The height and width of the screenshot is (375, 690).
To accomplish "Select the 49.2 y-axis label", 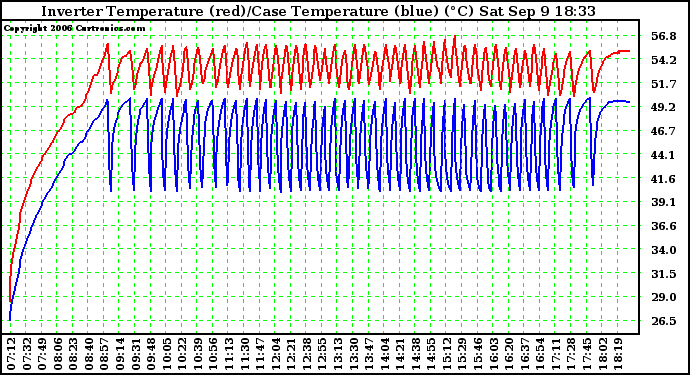I will (664, 107).
